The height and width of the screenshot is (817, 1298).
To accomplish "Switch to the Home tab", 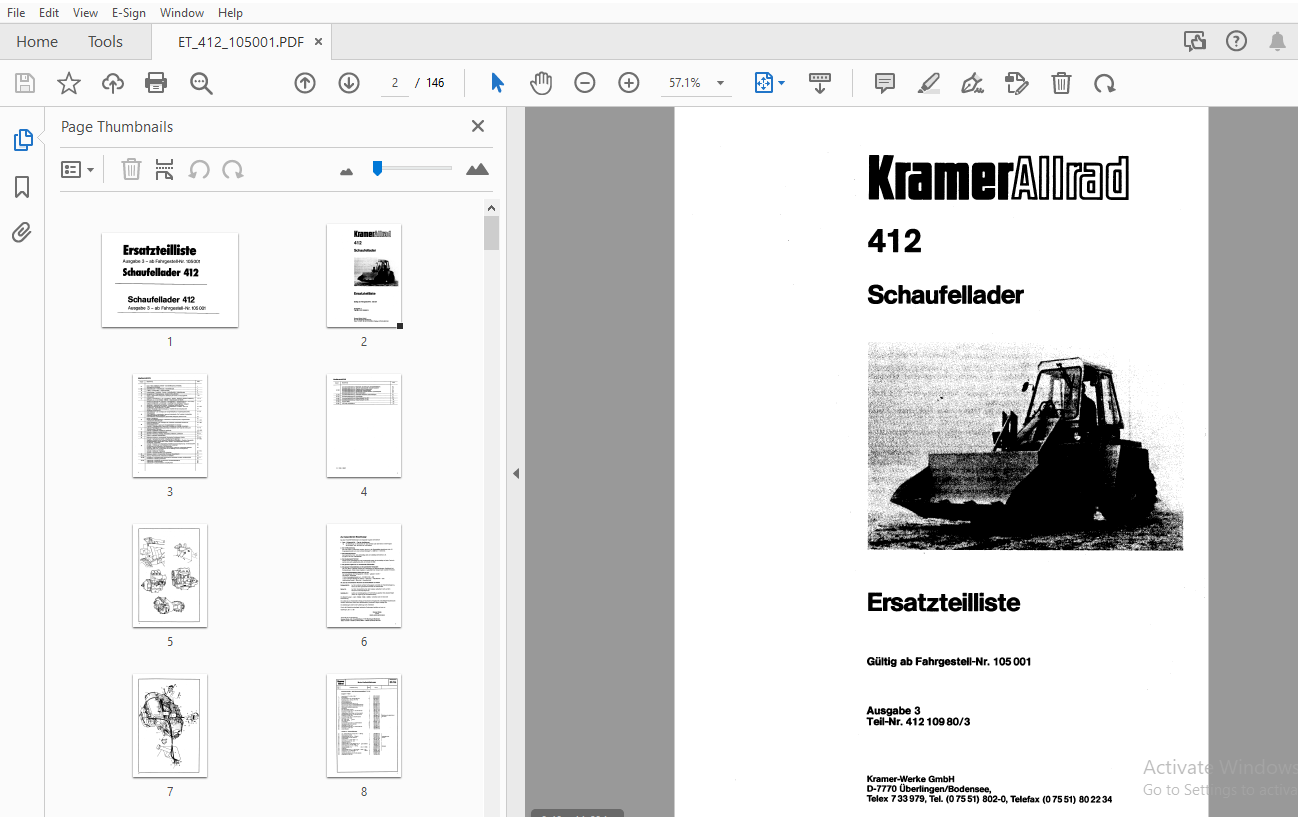I will (x=37, y=41).
